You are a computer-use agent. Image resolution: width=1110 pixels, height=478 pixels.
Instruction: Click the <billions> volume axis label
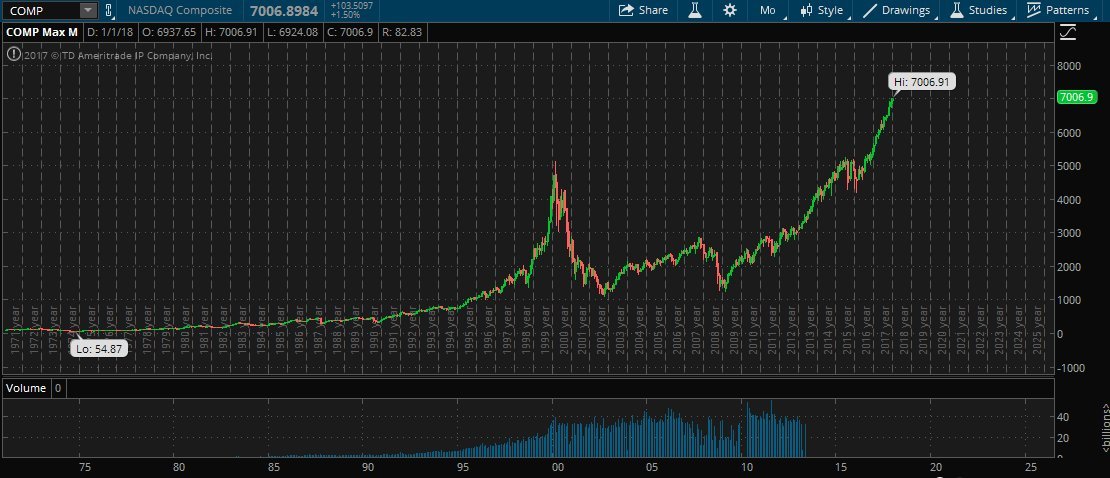point(1104,428)
